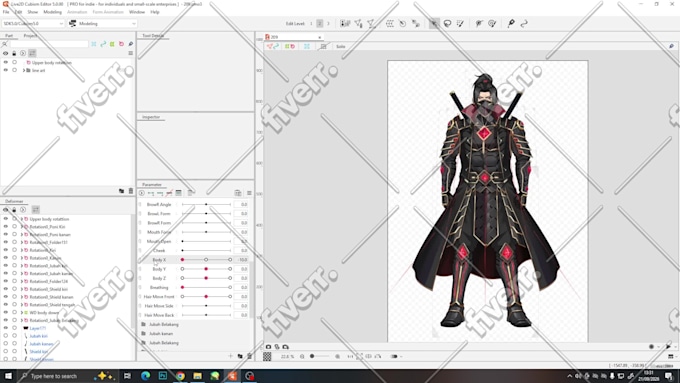This screenshot has width=680, height=383.
Task: Select the Arrow selection tool in toolbar
Action: (434, 23)
